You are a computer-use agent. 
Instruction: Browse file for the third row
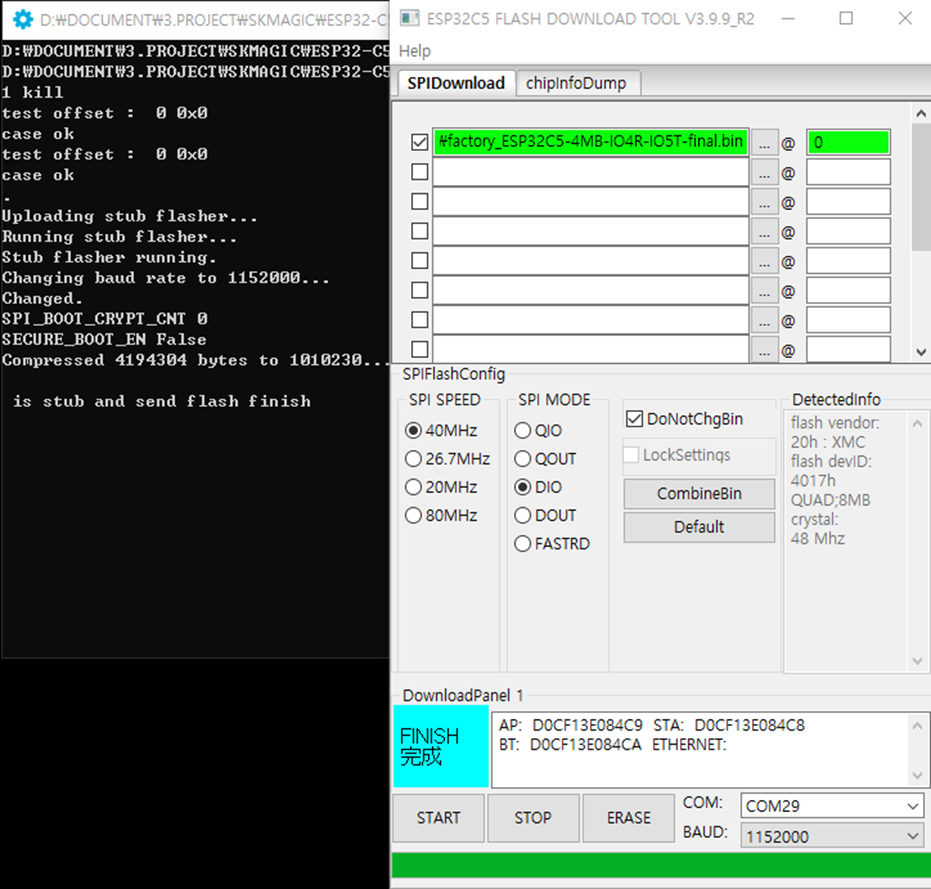tap(764, 202)
